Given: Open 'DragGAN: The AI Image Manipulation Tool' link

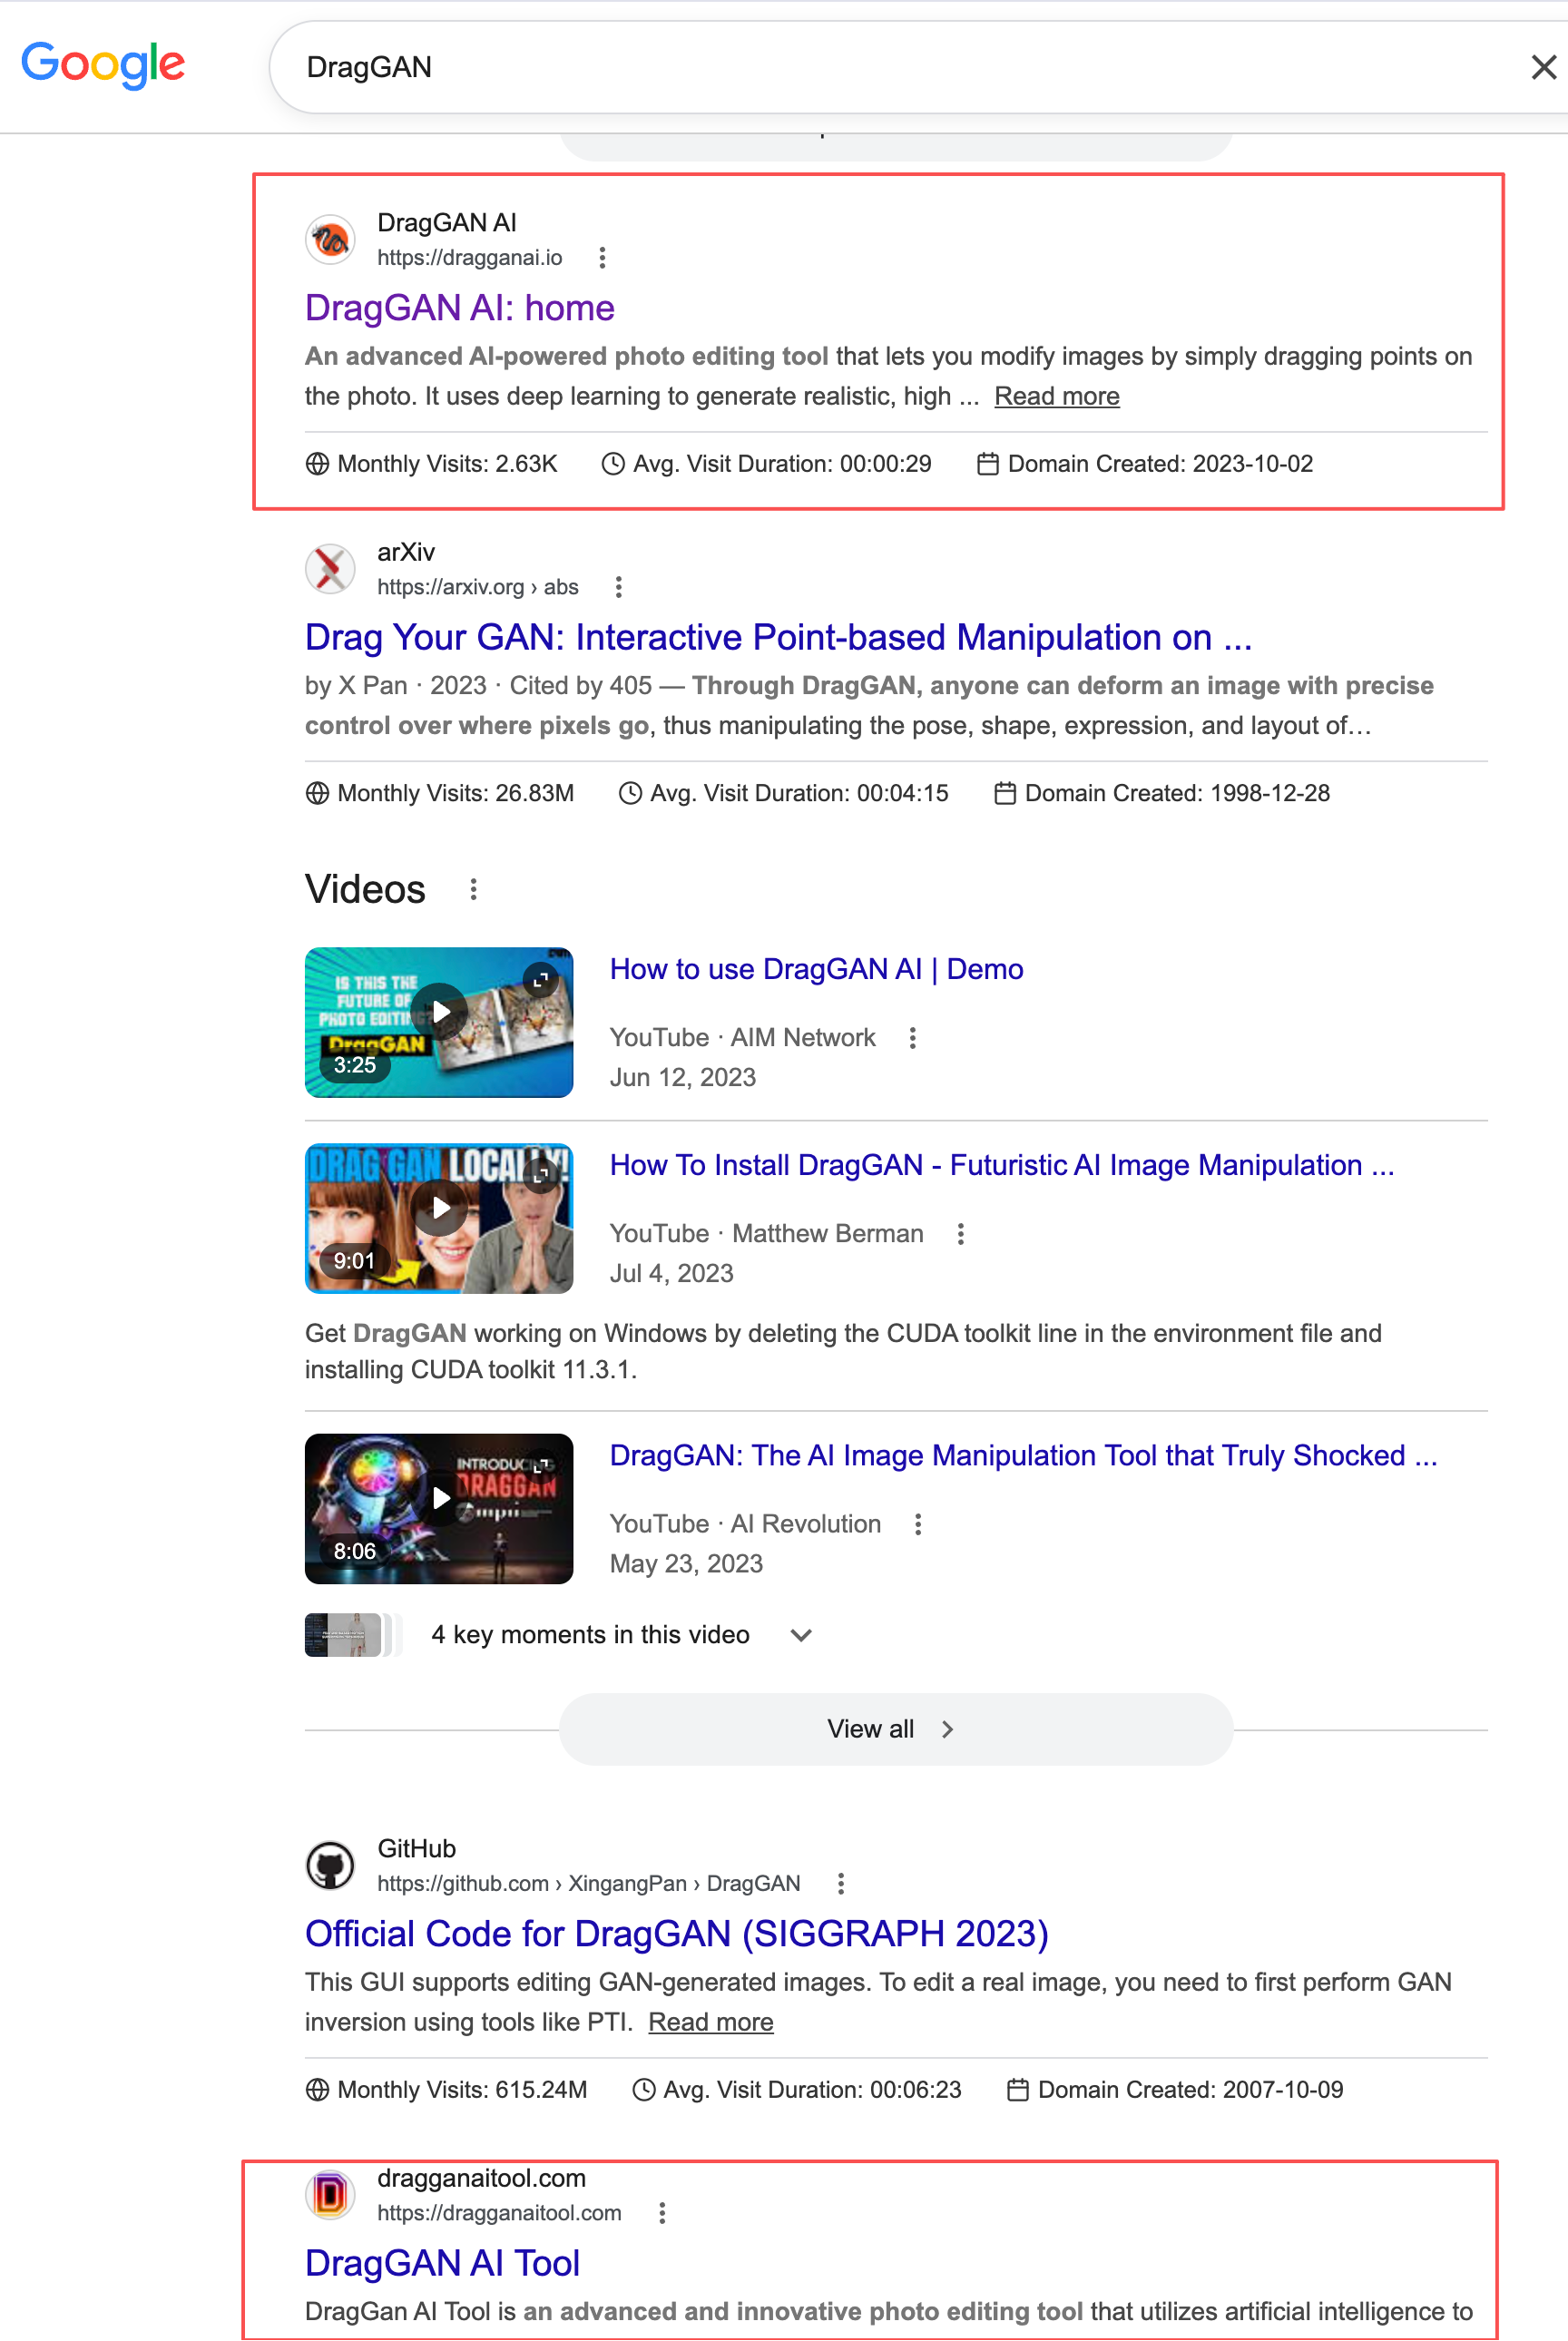Looking at the screenshot, I should 1023,1455.
